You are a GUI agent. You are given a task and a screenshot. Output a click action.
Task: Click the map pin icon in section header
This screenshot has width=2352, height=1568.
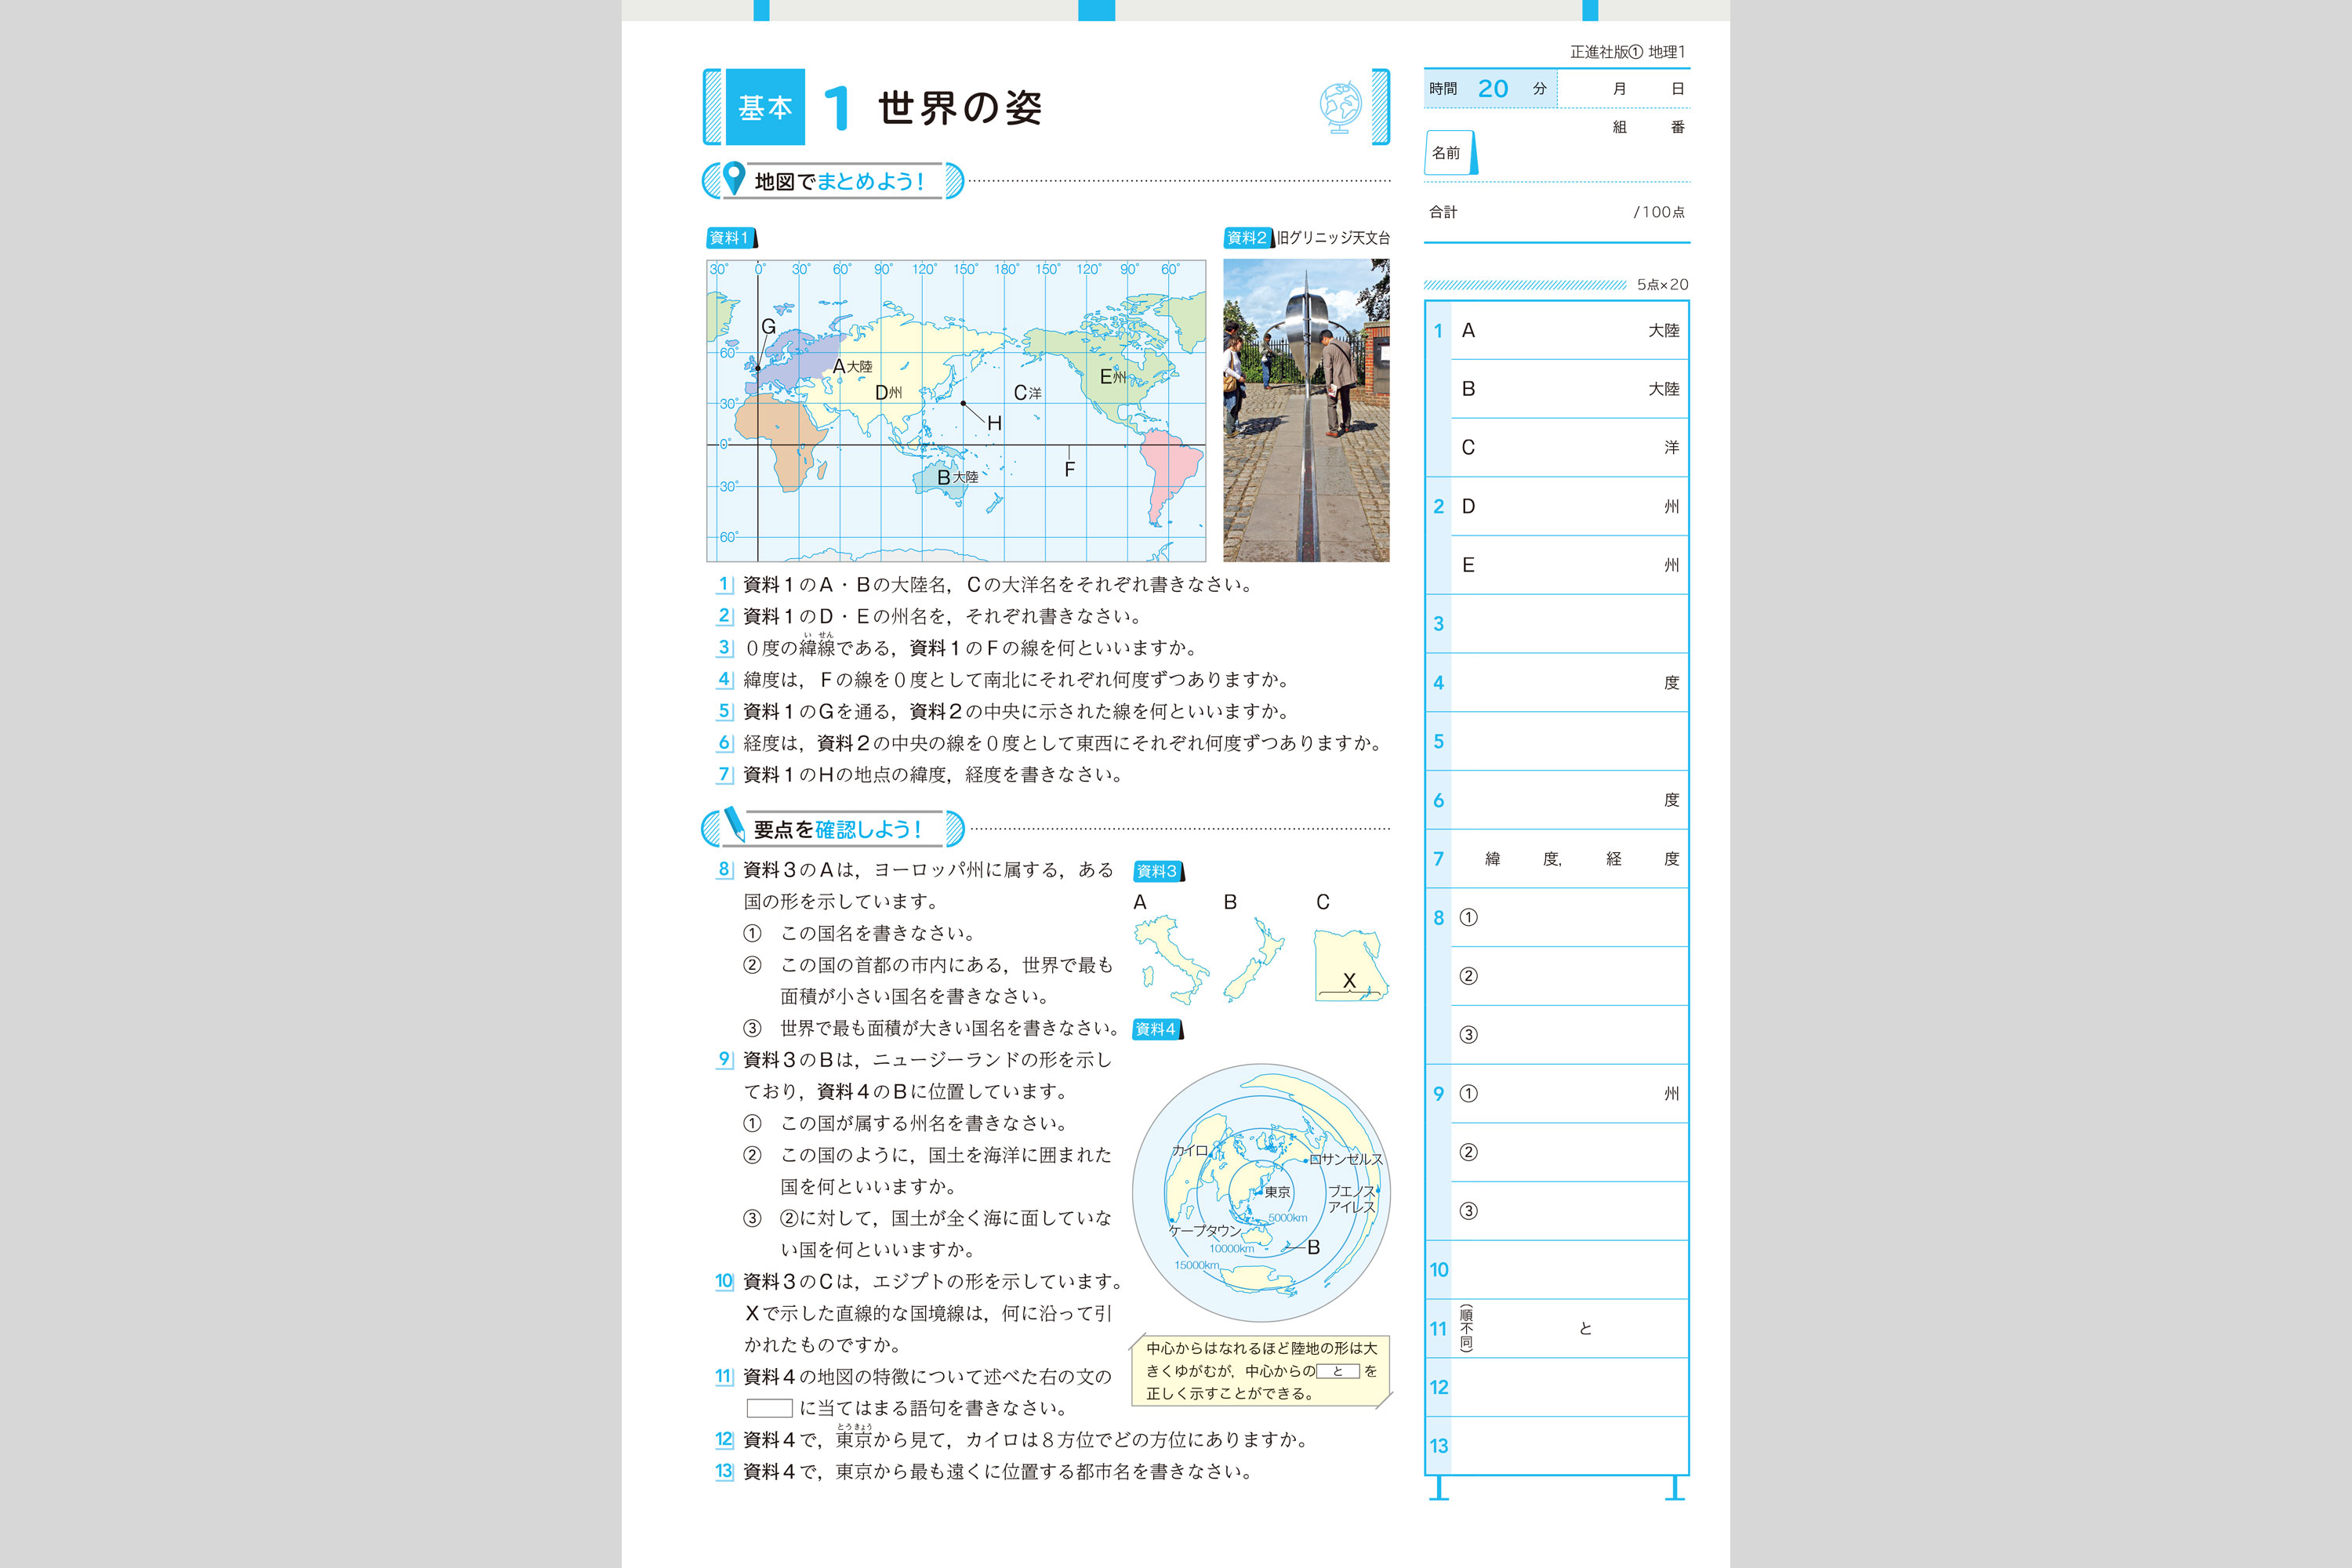coord(734,178)
